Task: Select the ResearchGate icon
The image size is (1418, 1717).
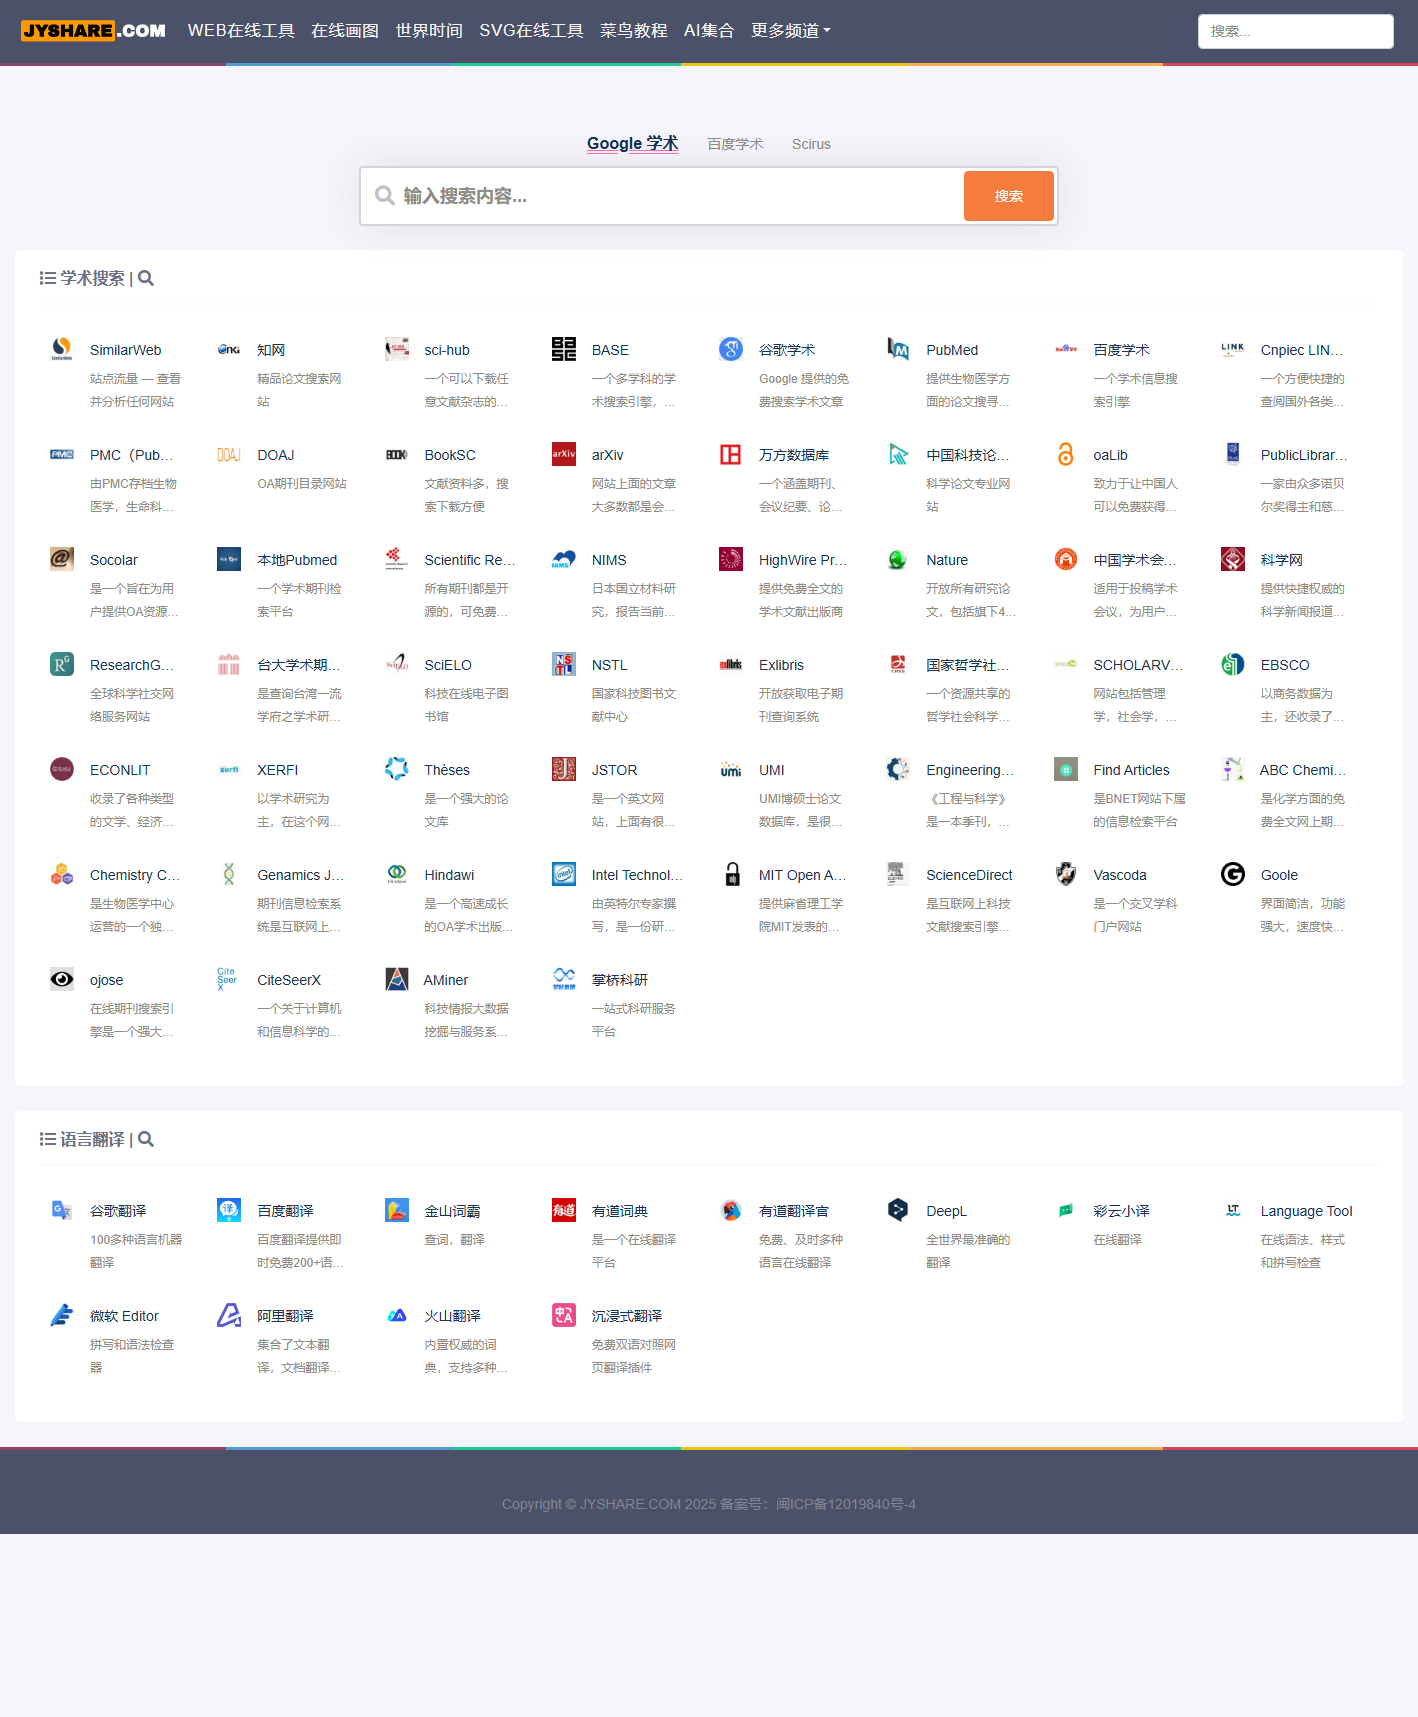Action: 62,664
